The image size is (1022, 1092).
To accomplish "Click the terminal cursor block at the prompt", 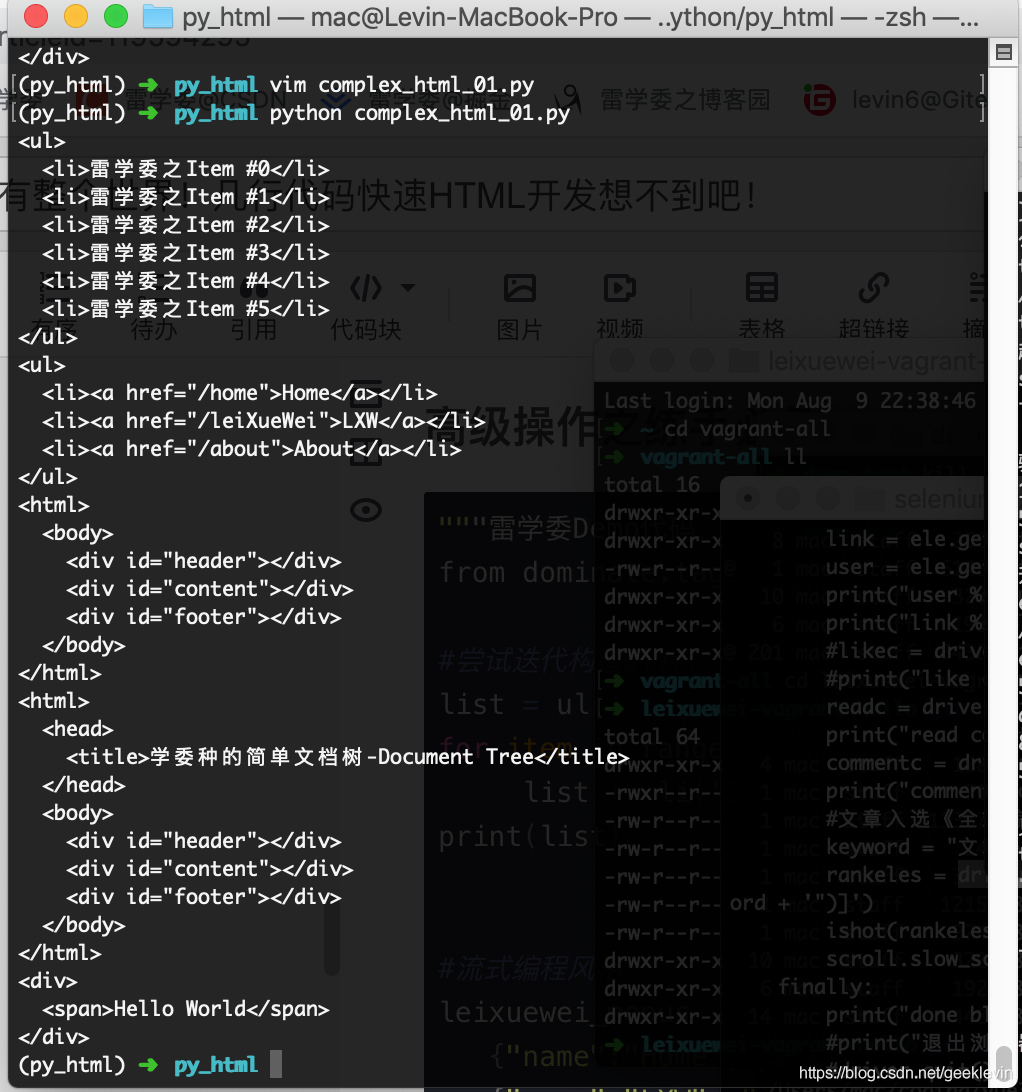I will tap(276, 1065).
